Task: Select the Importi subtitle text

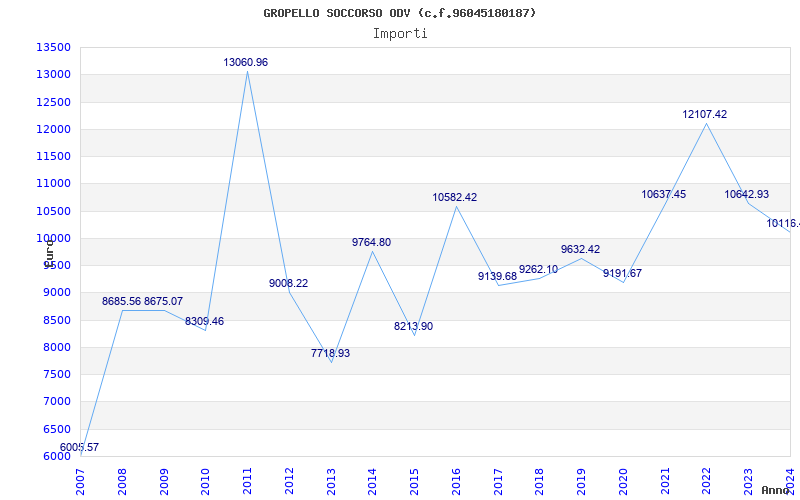Action: pyautogui.click(x=400, y=34)
